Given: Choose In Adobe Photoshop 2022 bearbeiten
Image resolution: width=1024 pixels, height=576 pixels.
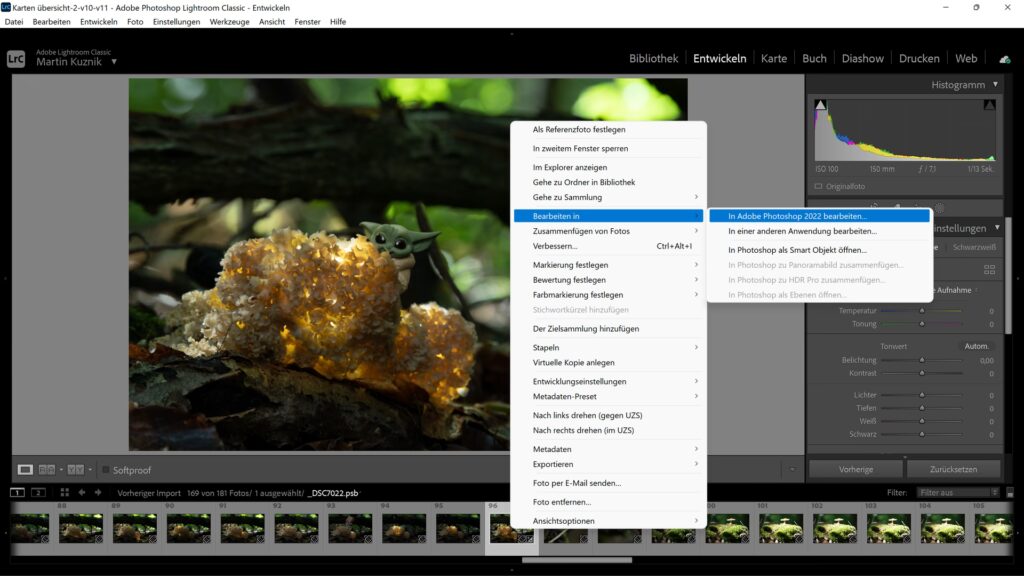Looking at the screenshot, I should (797, 215).
